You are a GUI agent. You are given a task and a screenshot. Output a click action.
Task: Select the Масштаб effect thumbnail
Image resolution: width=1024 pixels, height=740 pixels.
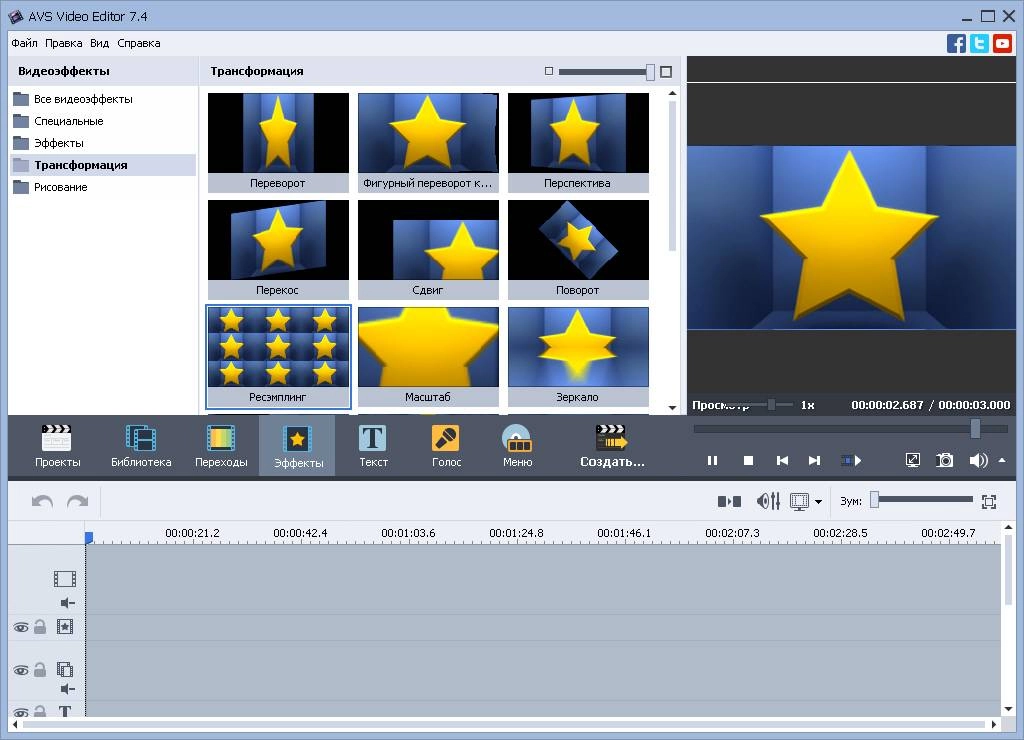click(x=428, y=356)
